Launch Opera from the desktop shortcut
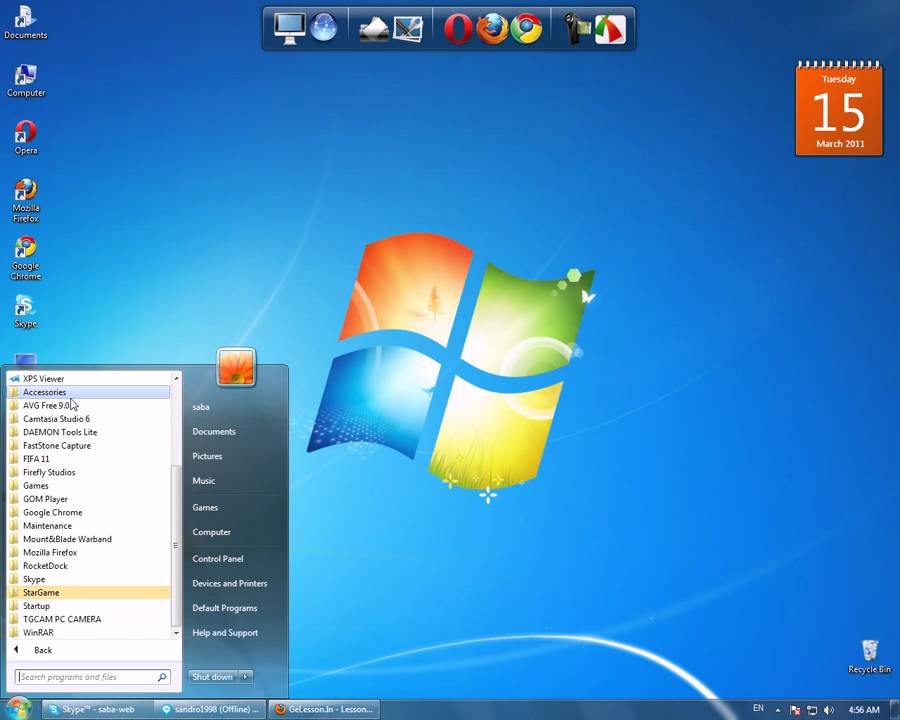 [25, 138]
